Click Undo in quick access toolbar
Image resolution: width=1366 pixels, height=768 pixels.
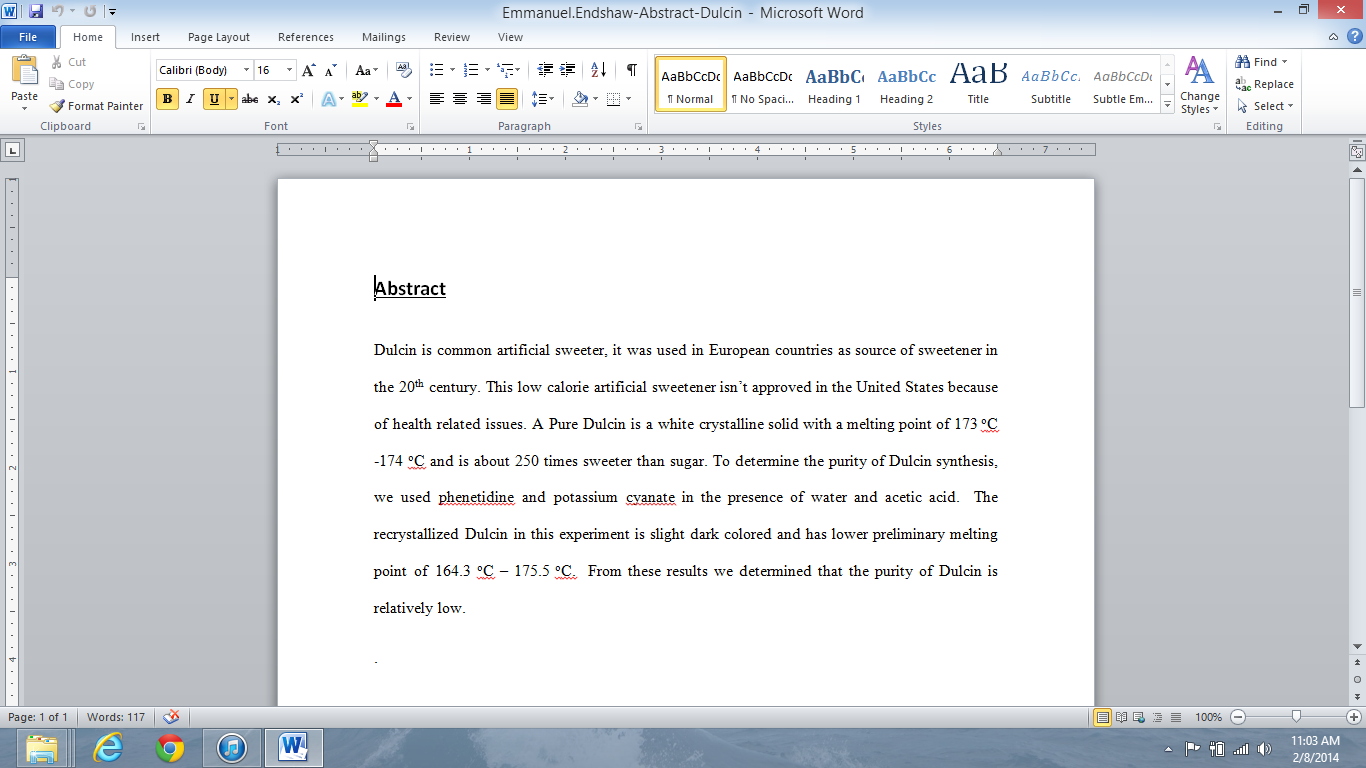pyautogui.click(x=58, y=12)
